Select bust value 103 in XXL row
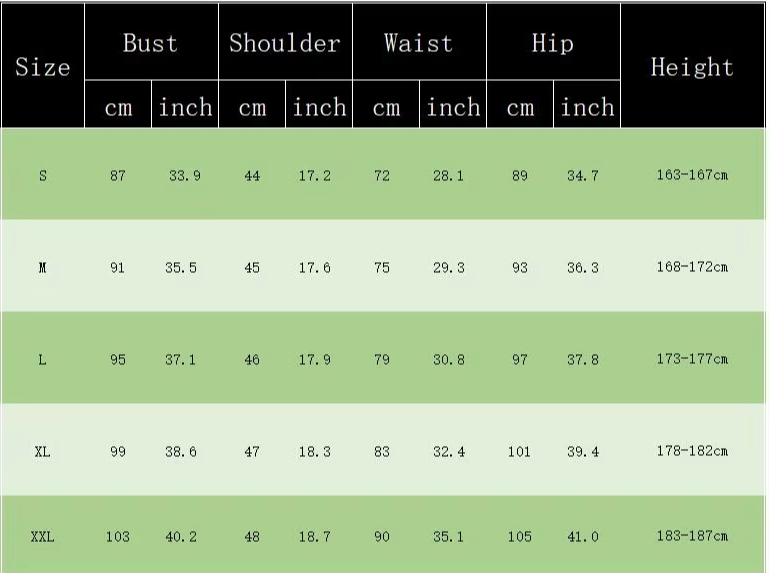The width and height of the screenshot is (770, 573). pyautogui.click(x=118, y=537)
